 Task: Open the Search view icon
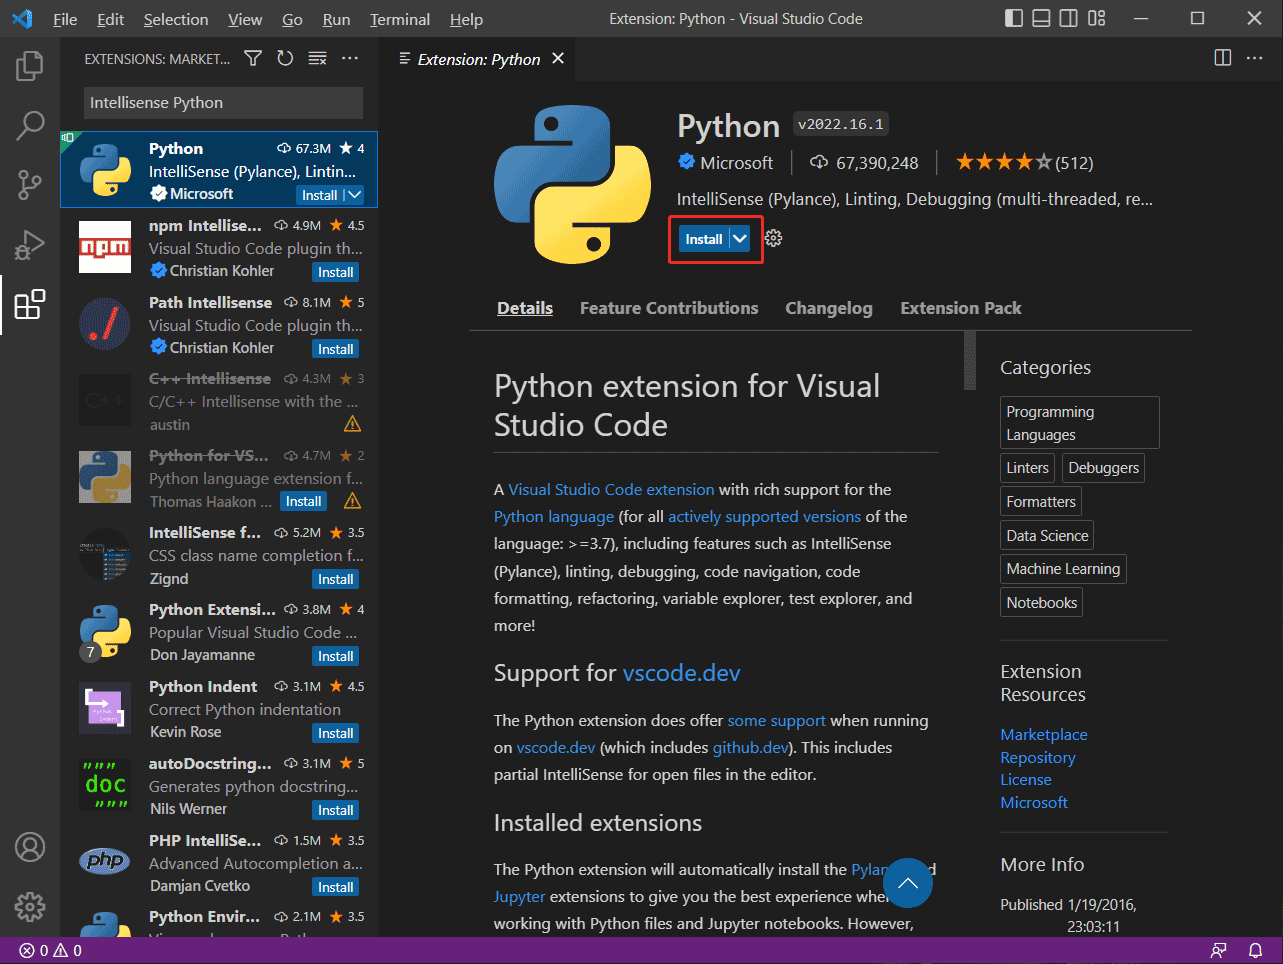[x=29, y=125]
